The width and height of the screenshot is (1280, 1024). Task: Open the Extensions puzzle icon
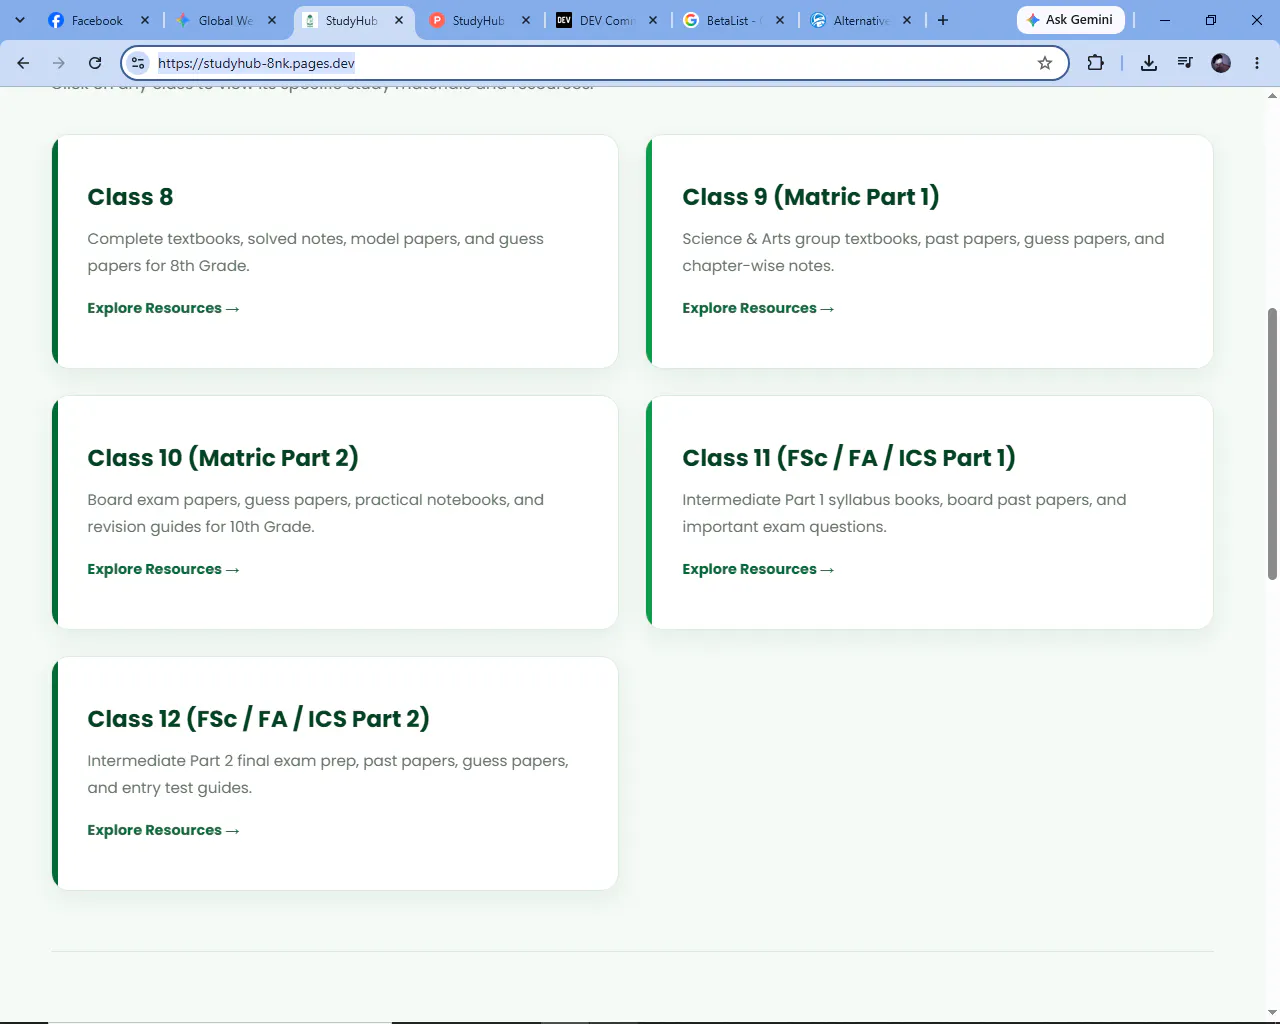click(1095, 63)
